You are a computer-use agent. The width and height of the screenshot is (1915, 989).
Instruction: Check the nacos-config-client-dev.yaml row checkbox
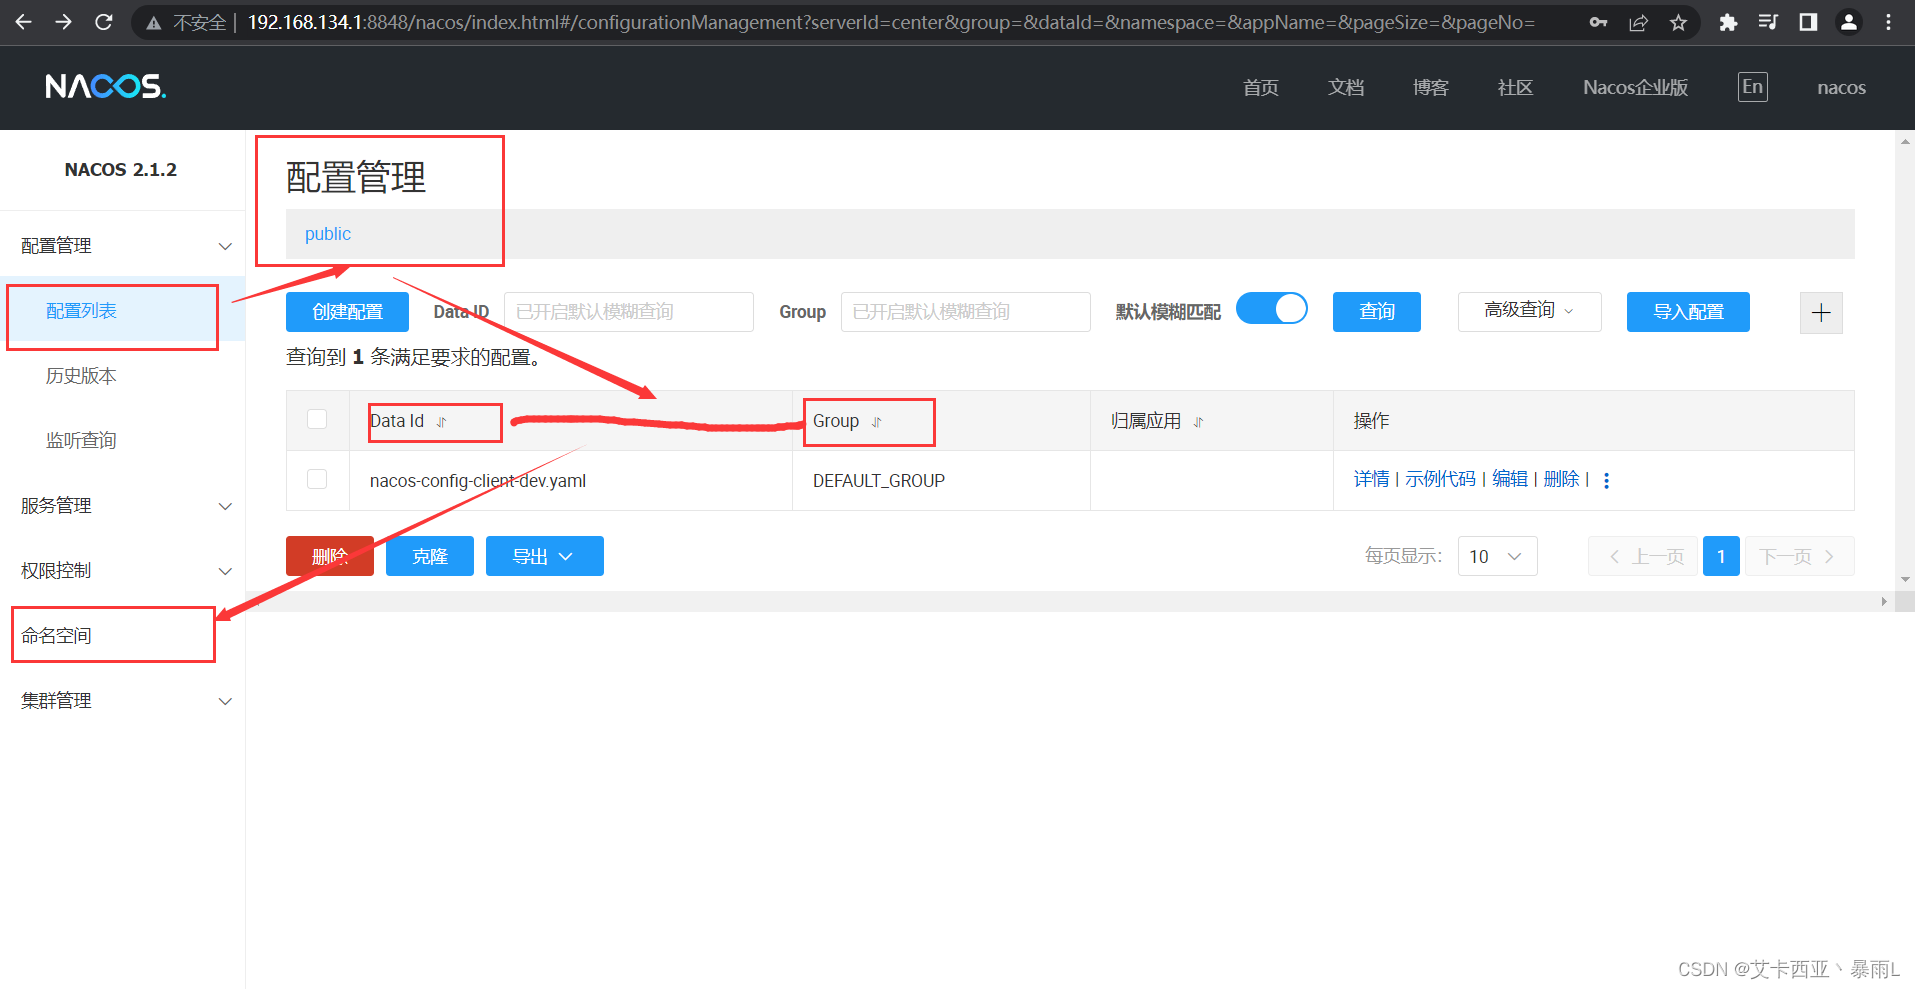(x=317, y=479)
